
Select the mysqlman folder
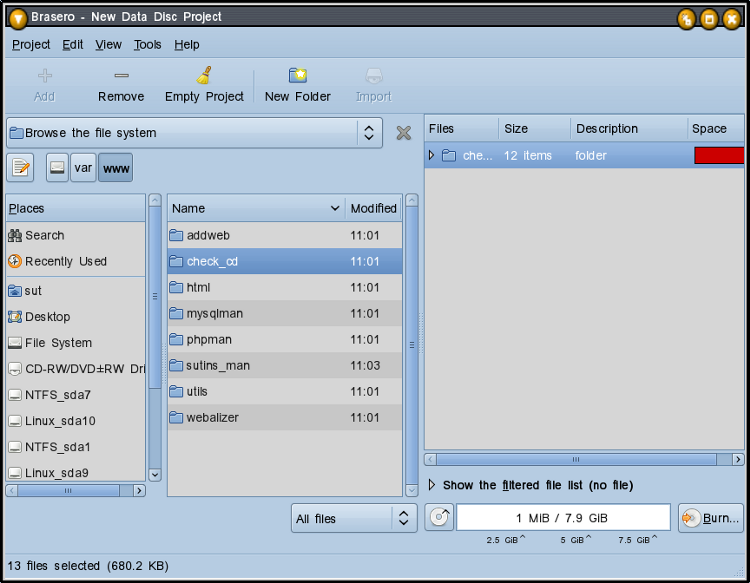[285, 313]
